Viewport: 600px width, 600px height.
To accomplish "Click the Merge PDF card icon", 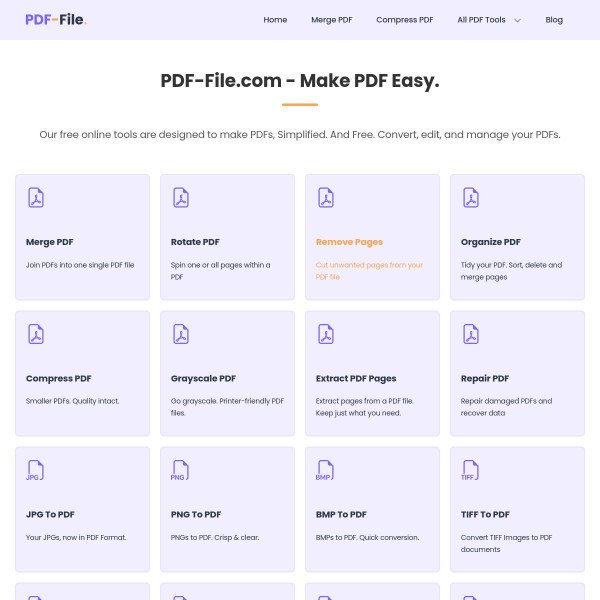I will [x=36, y=197].
